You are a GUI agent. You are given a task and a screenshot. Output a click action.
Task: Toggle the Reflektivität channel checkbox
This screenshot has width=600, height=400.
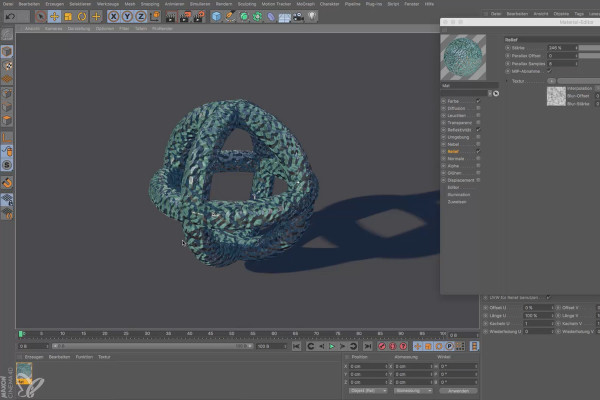(478, 130)
